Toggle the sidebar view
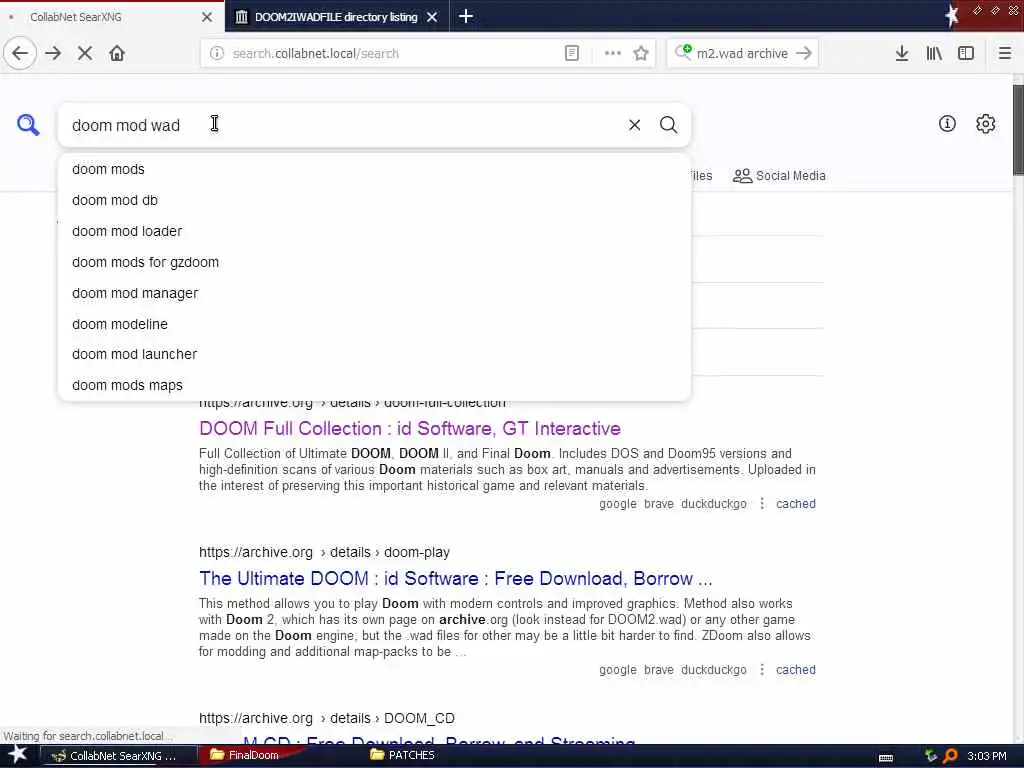 pos(966,54)
